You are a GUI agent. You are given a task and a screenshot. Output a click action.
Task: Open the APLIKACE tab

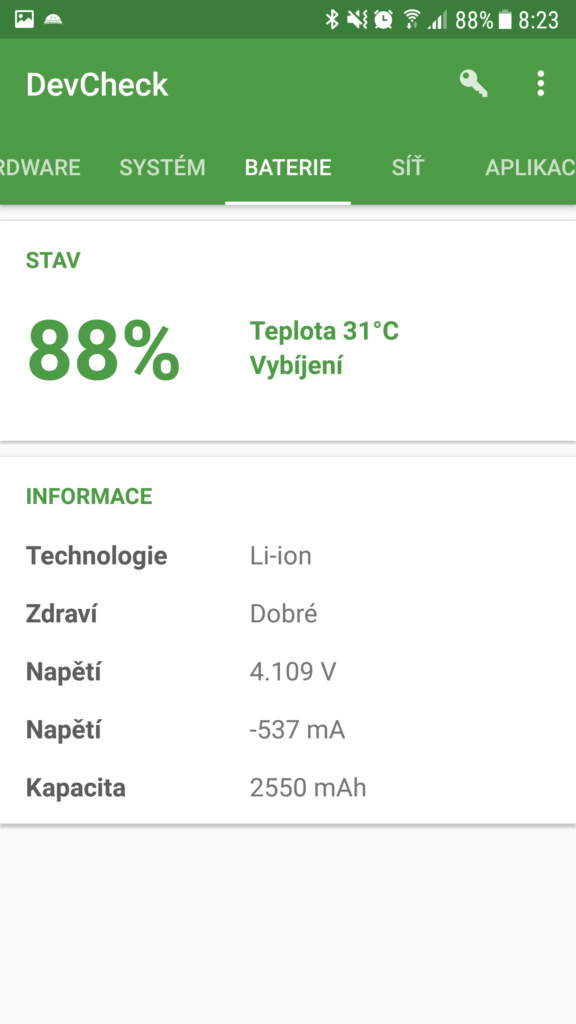tap(530, 168)
